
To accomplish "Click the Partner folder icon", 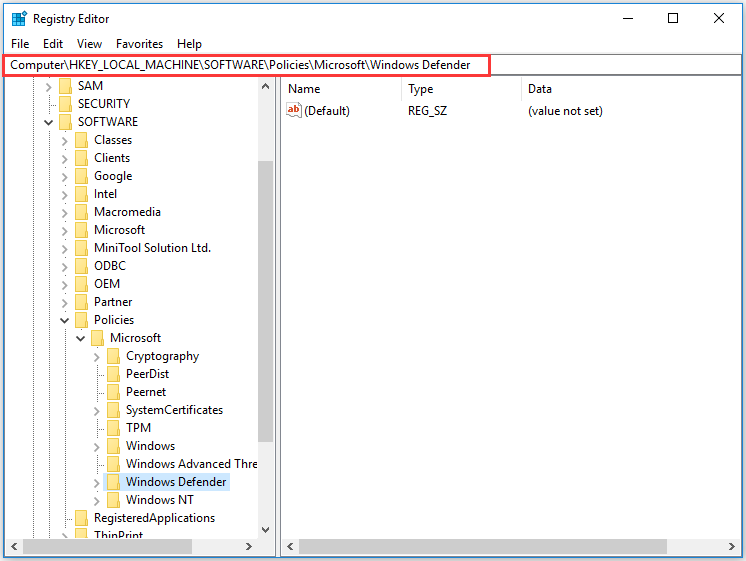I will [81, 302].
